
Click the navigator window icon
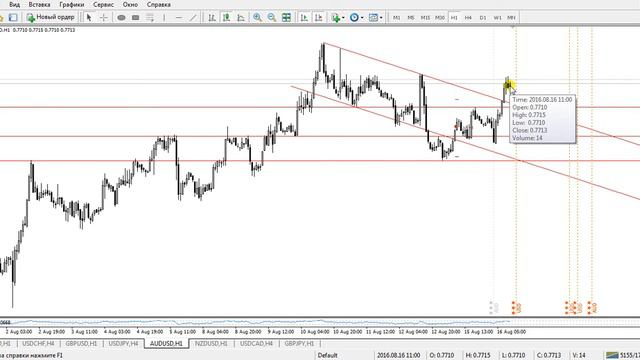(x=13, y=18)
